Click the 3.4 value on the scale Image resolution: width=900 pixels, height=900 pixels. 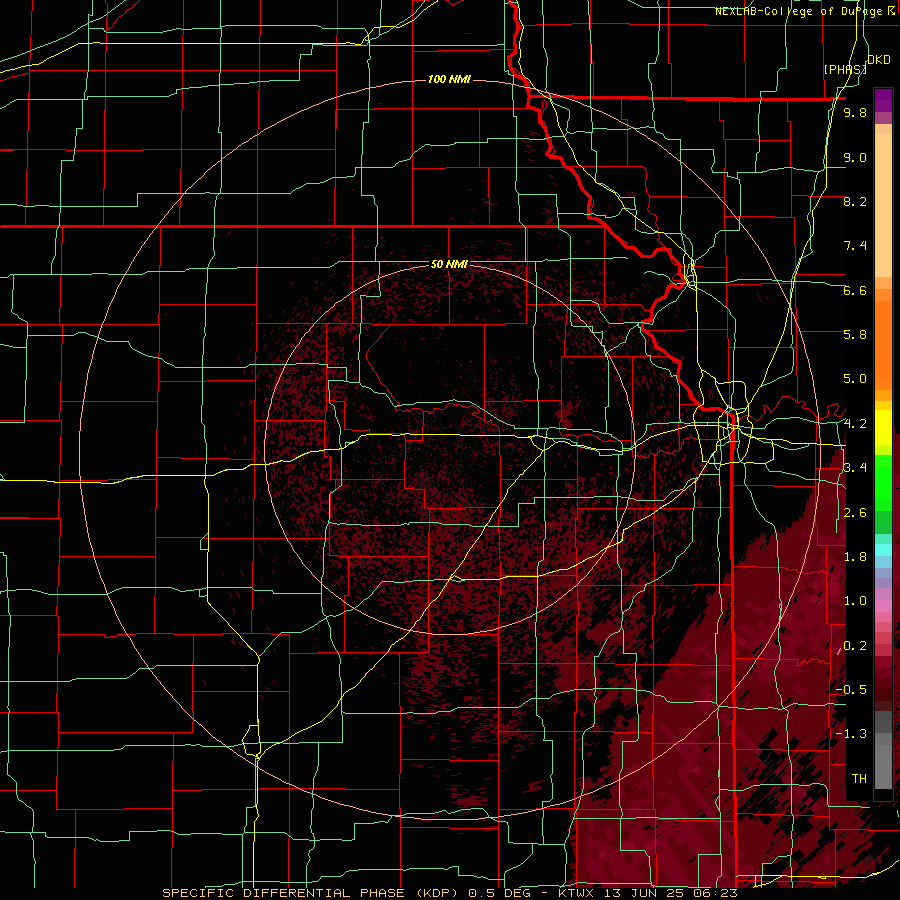pos(855,468)
